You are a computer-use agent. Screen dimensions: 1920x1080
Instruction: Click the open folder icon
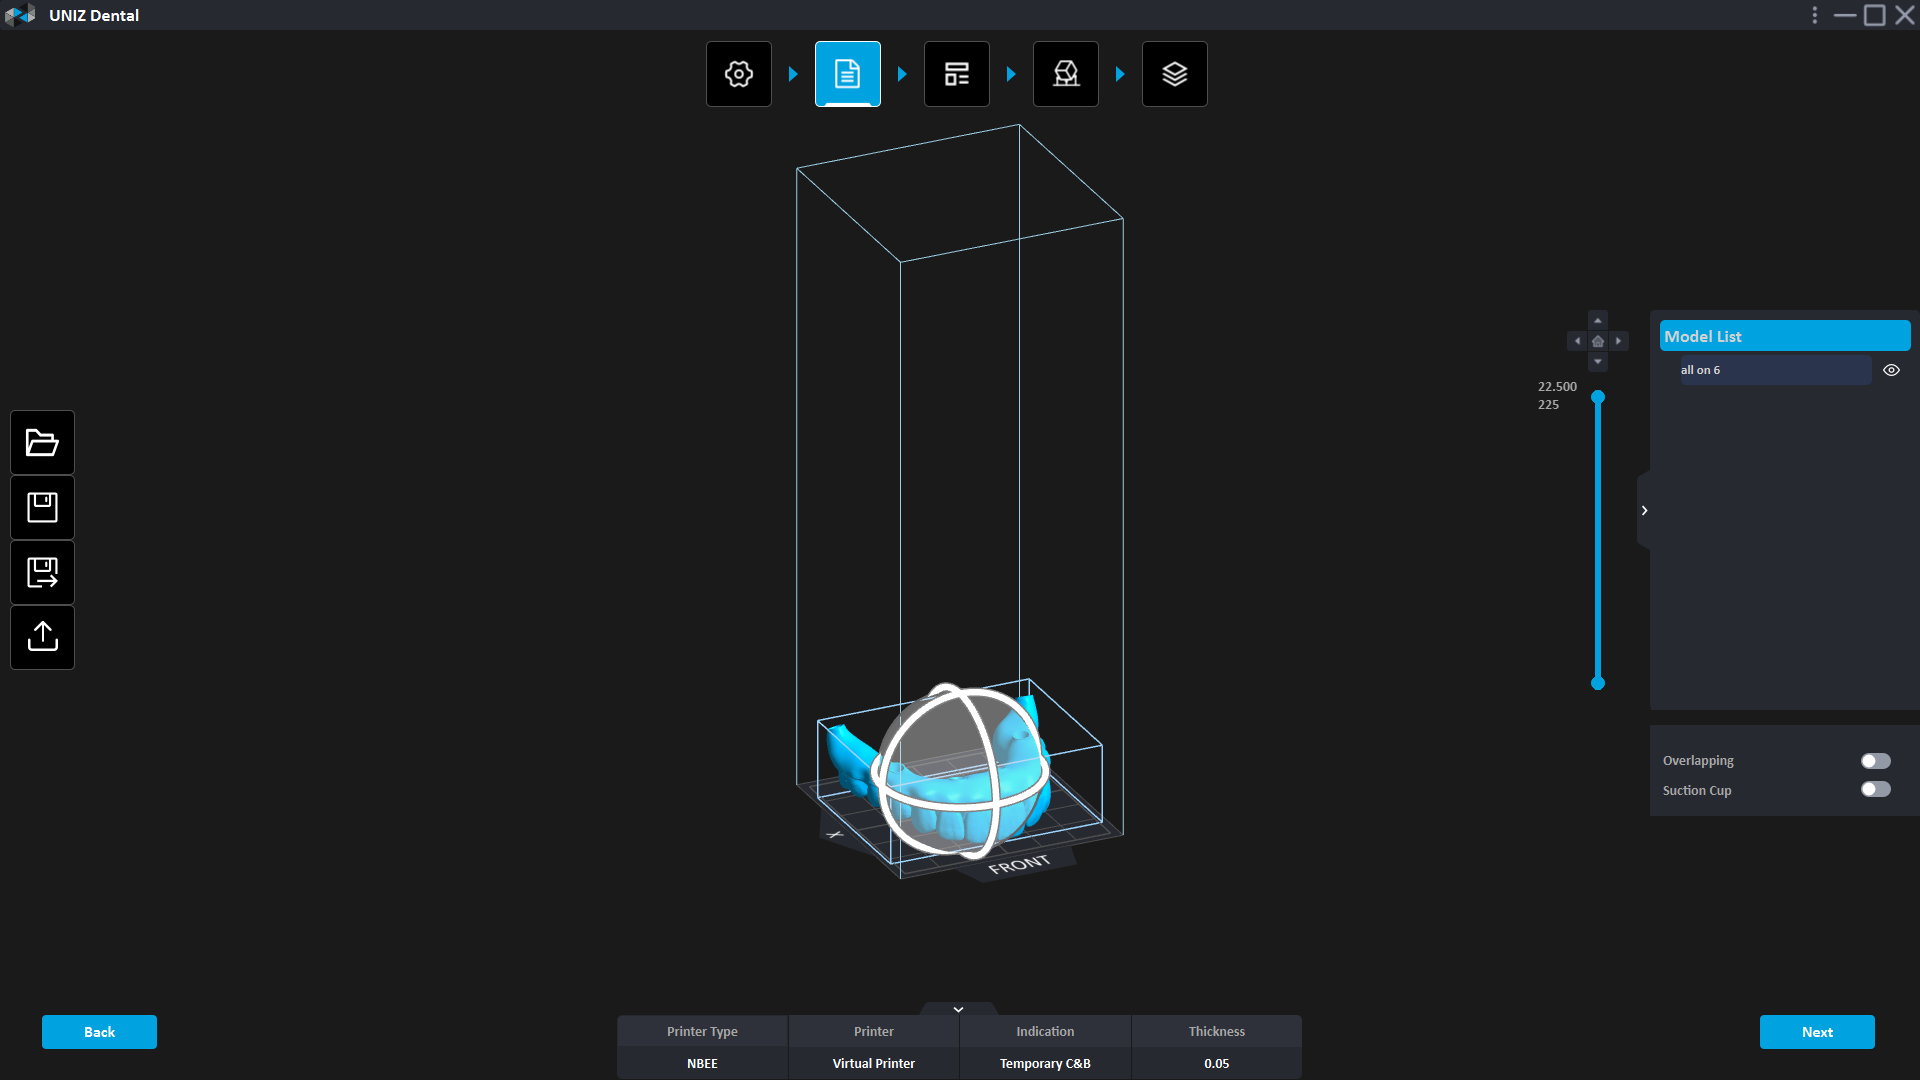point(42,443)
